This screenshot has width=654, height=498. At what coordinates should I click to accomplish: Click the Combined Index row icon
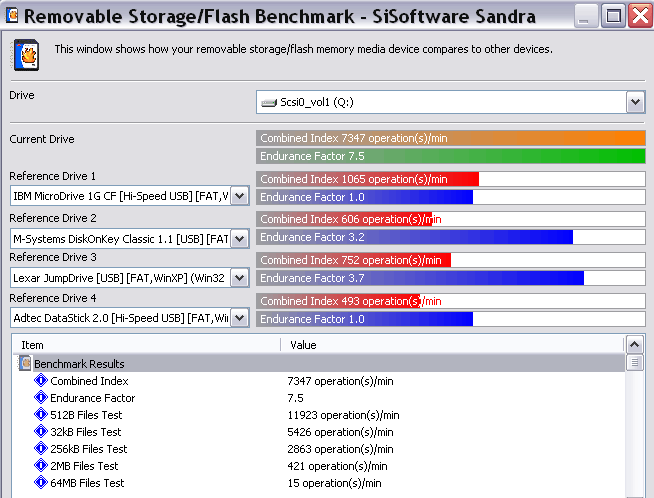pos(40,380)
